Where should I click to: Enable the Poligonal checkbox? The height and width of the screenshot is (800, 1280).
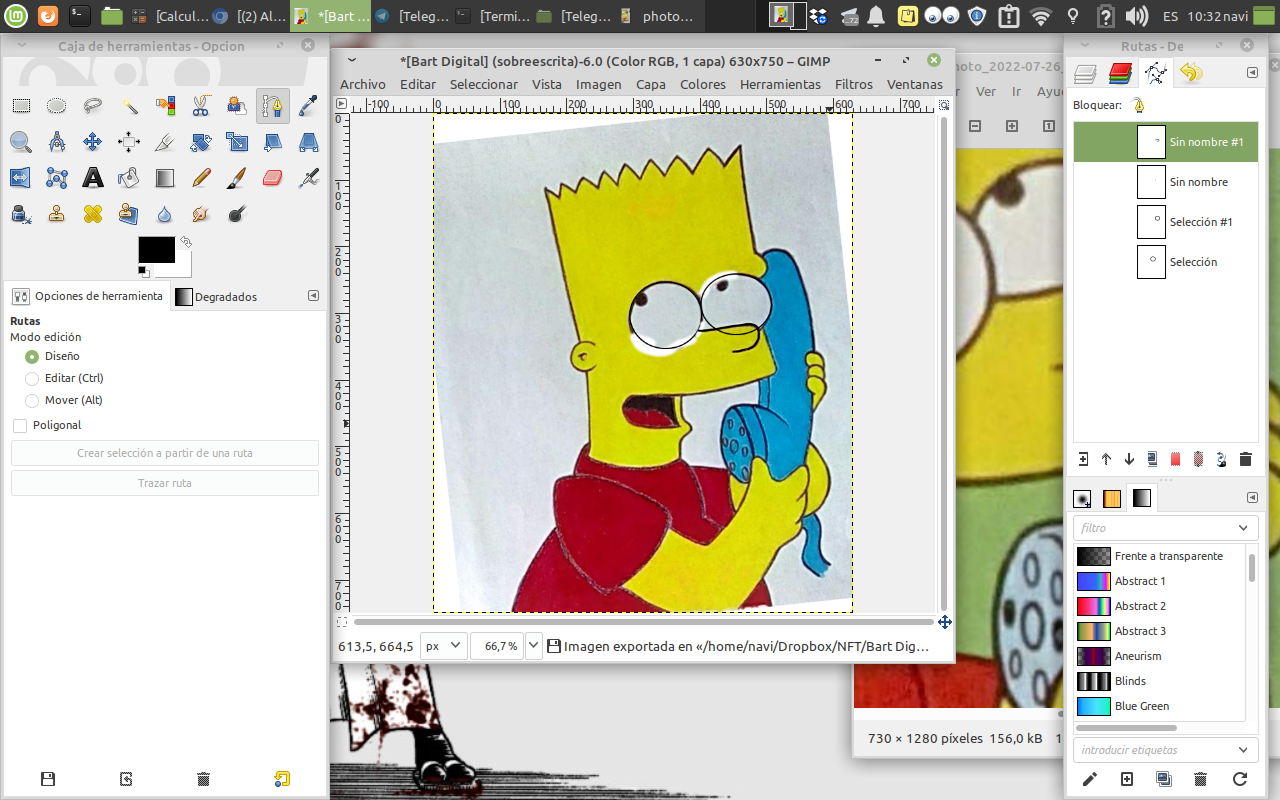point(20,426)
